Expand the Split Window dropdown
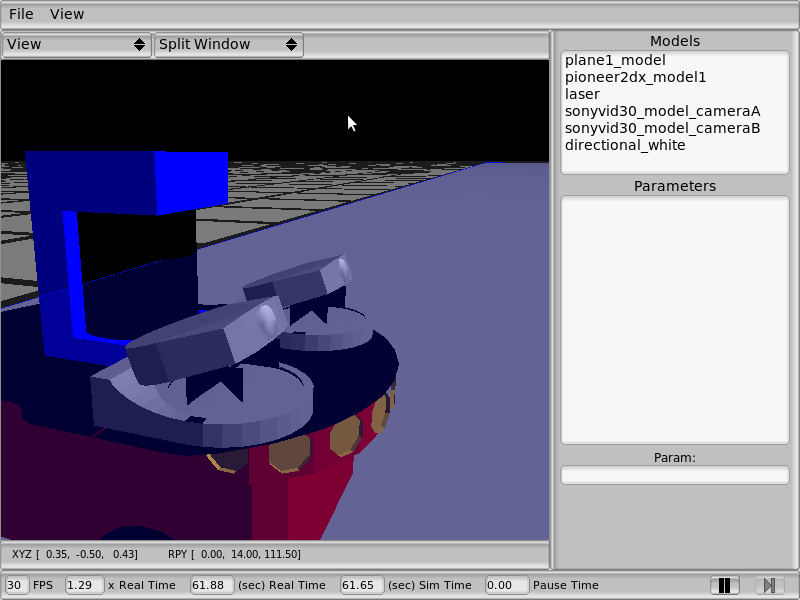Screen dimensions: 800x600 point(229,44)
